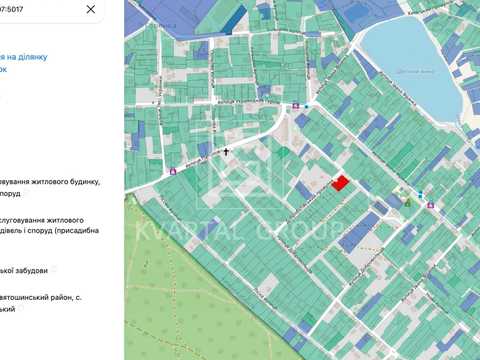Close the parcel info panel with the X
This screenshot has width=480, height=360.
tap(91, 9)
